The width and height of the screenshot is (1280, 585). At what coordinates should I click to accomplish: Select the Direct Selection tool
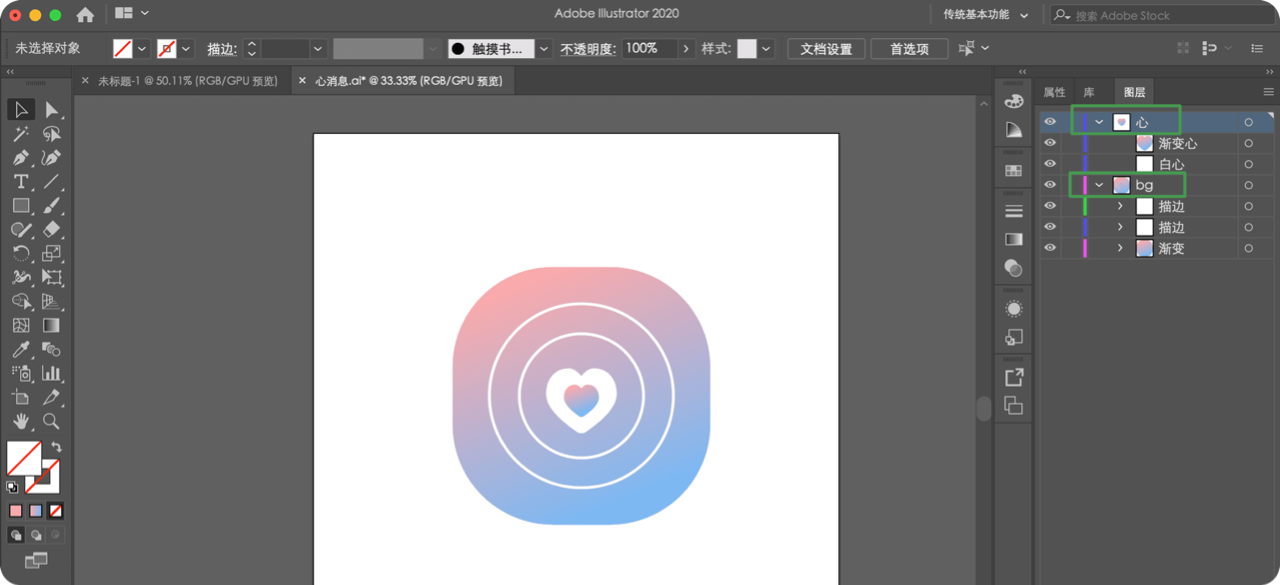point(51,110)
